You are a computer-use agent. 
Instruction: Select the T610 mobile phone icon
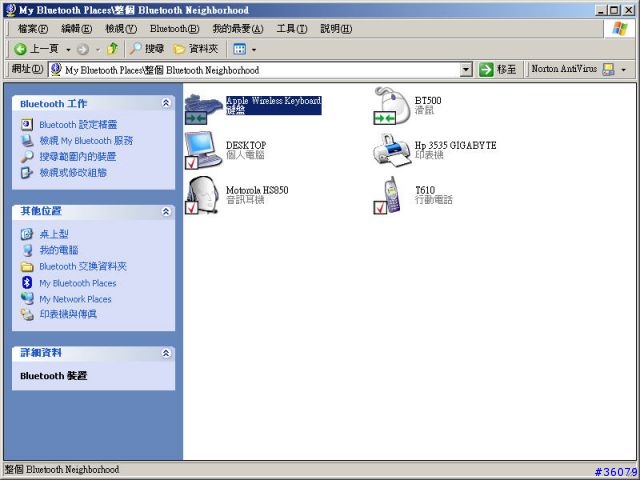(x=389, y=195)
